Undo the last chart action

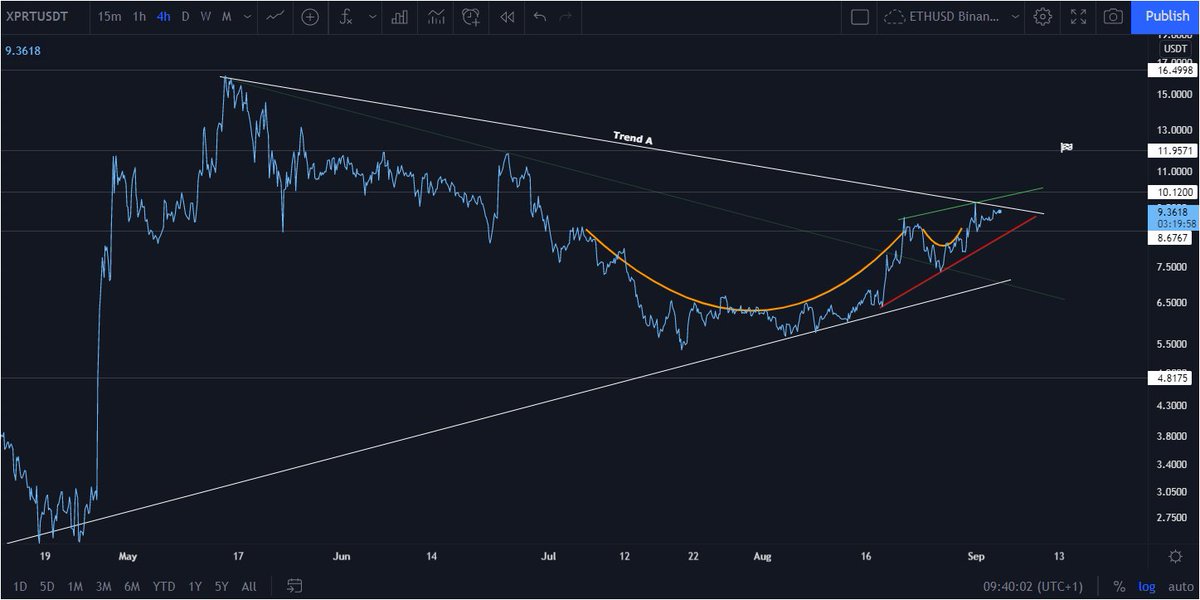540,17
